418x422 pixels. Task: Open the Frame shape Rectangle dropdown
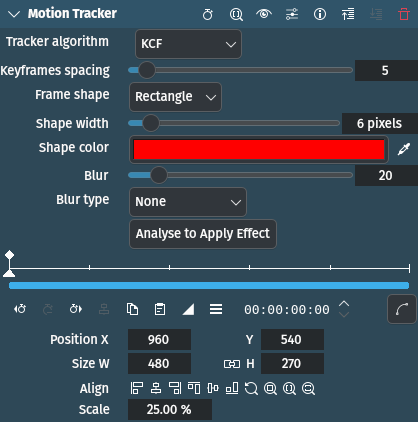pos(175,97)
